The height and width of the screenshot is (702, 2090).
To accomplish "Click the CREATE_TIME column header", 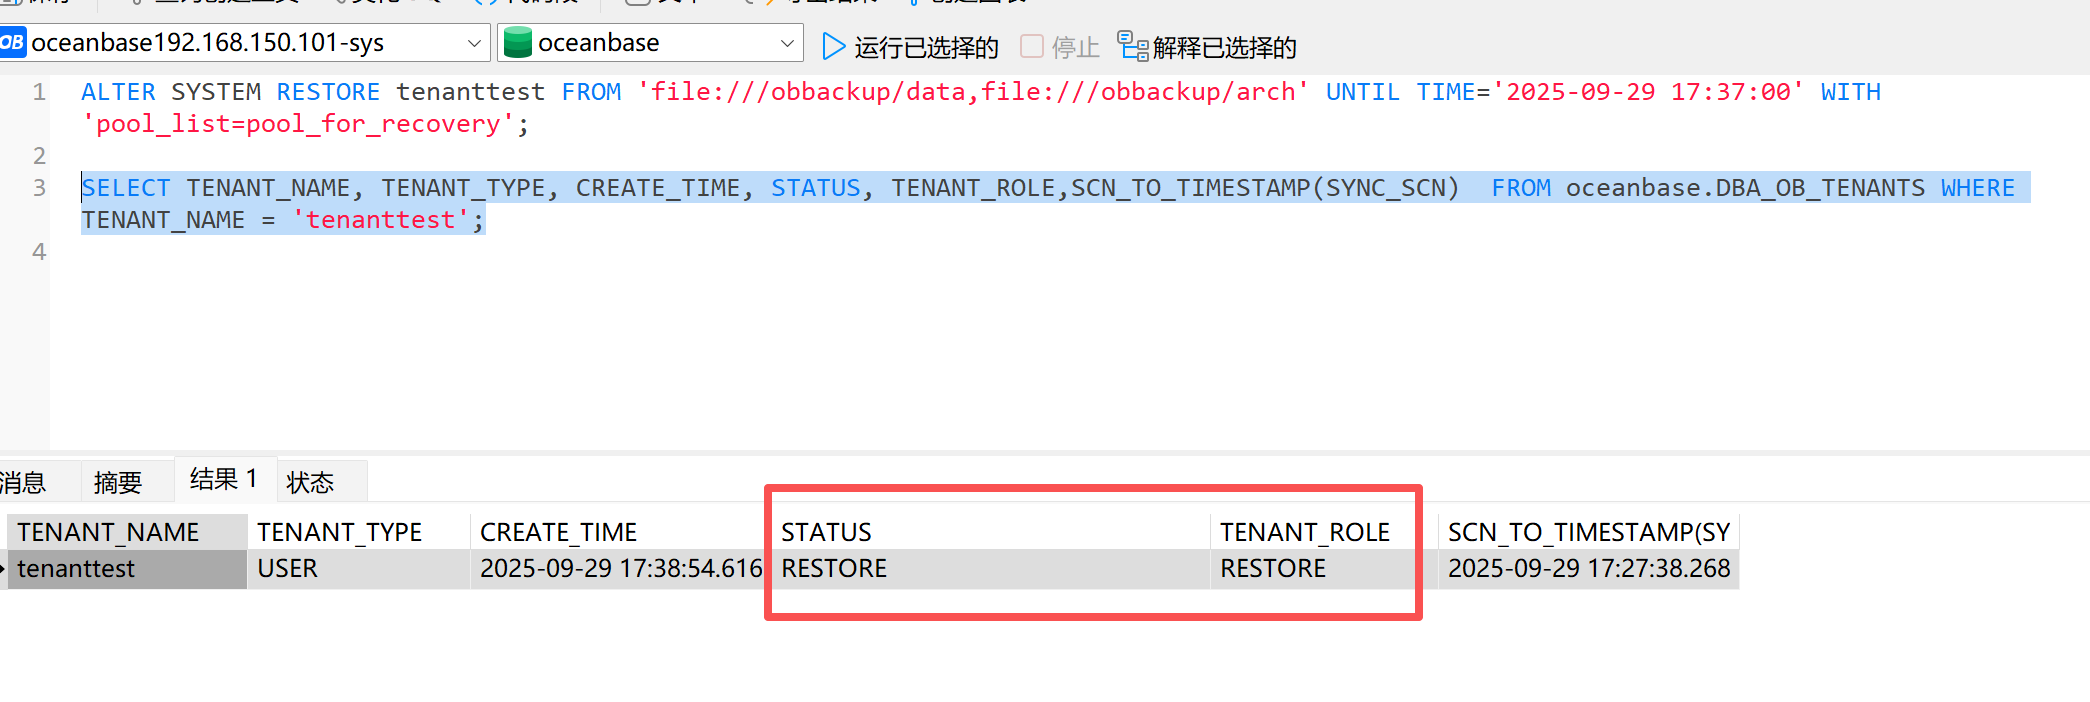I will (x=558, y=532).
